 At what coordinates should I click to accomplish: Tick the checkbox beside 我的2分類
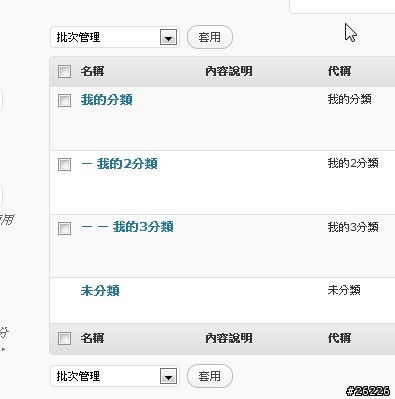(64, 164)
